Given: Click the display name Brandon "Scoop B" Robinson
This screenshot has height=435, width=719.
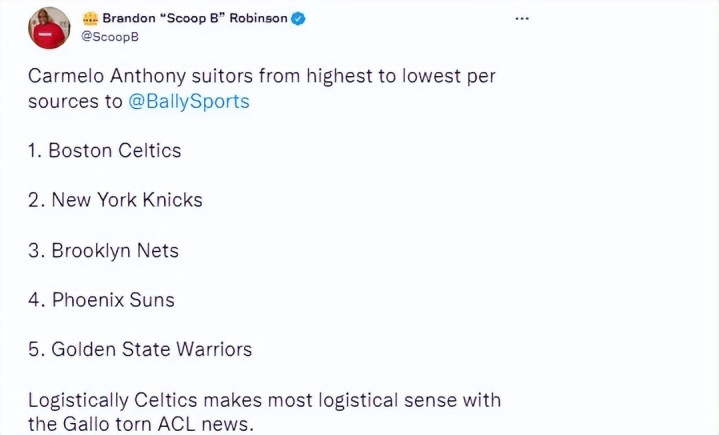Looking at the screenshot, I should click(195, 18).
